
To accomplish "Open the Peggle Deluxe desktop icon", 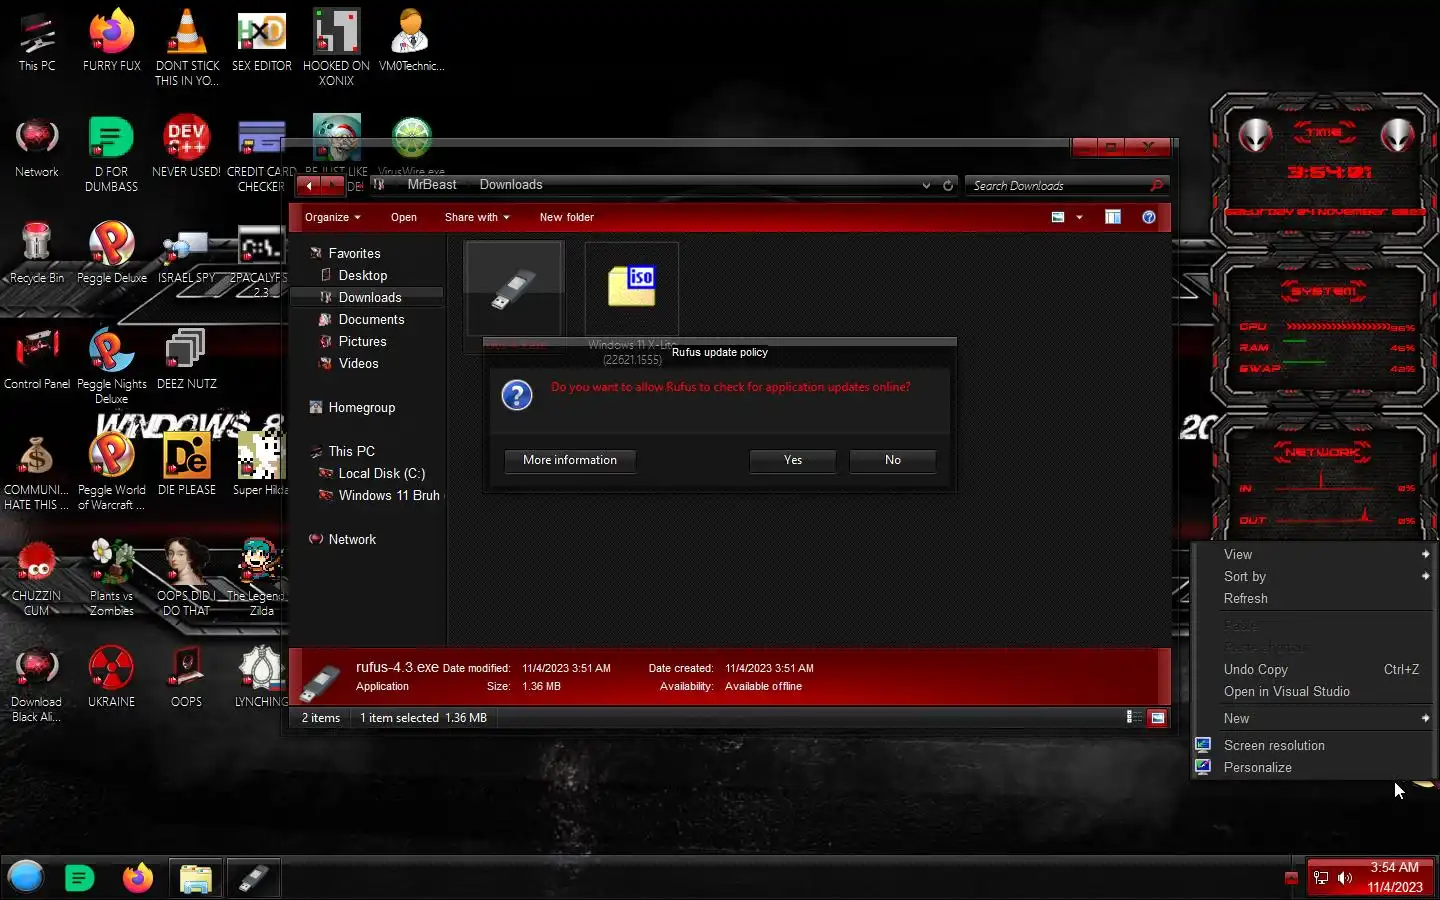I will 112,253.
